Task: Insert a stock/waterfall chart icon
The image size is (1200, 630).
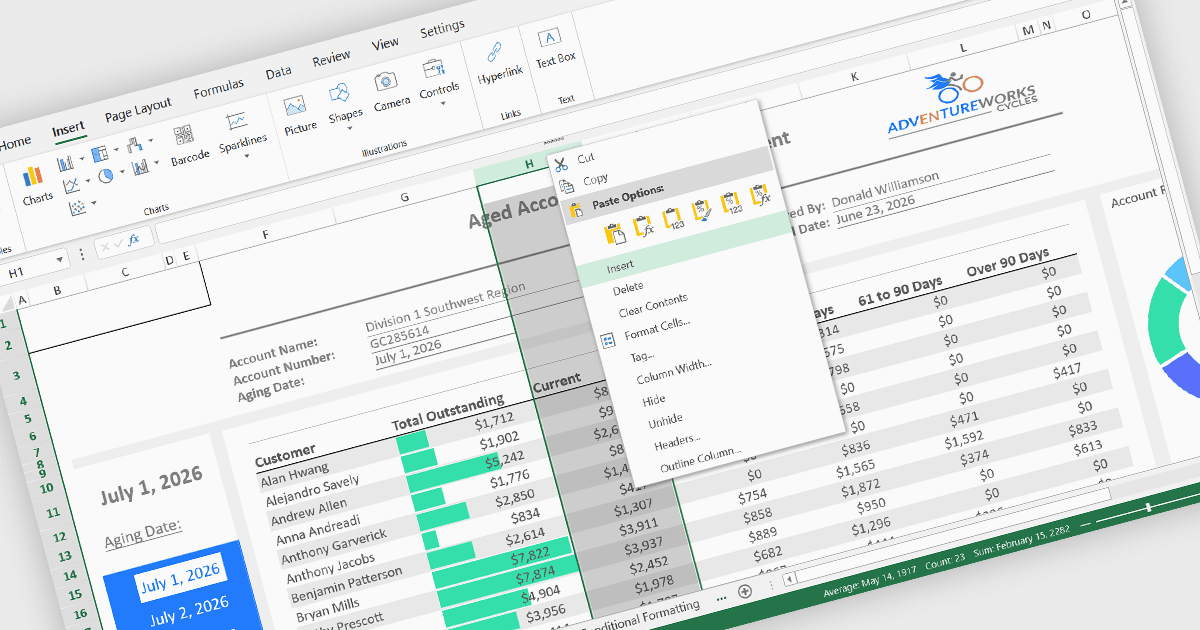Action: (135, 144)
